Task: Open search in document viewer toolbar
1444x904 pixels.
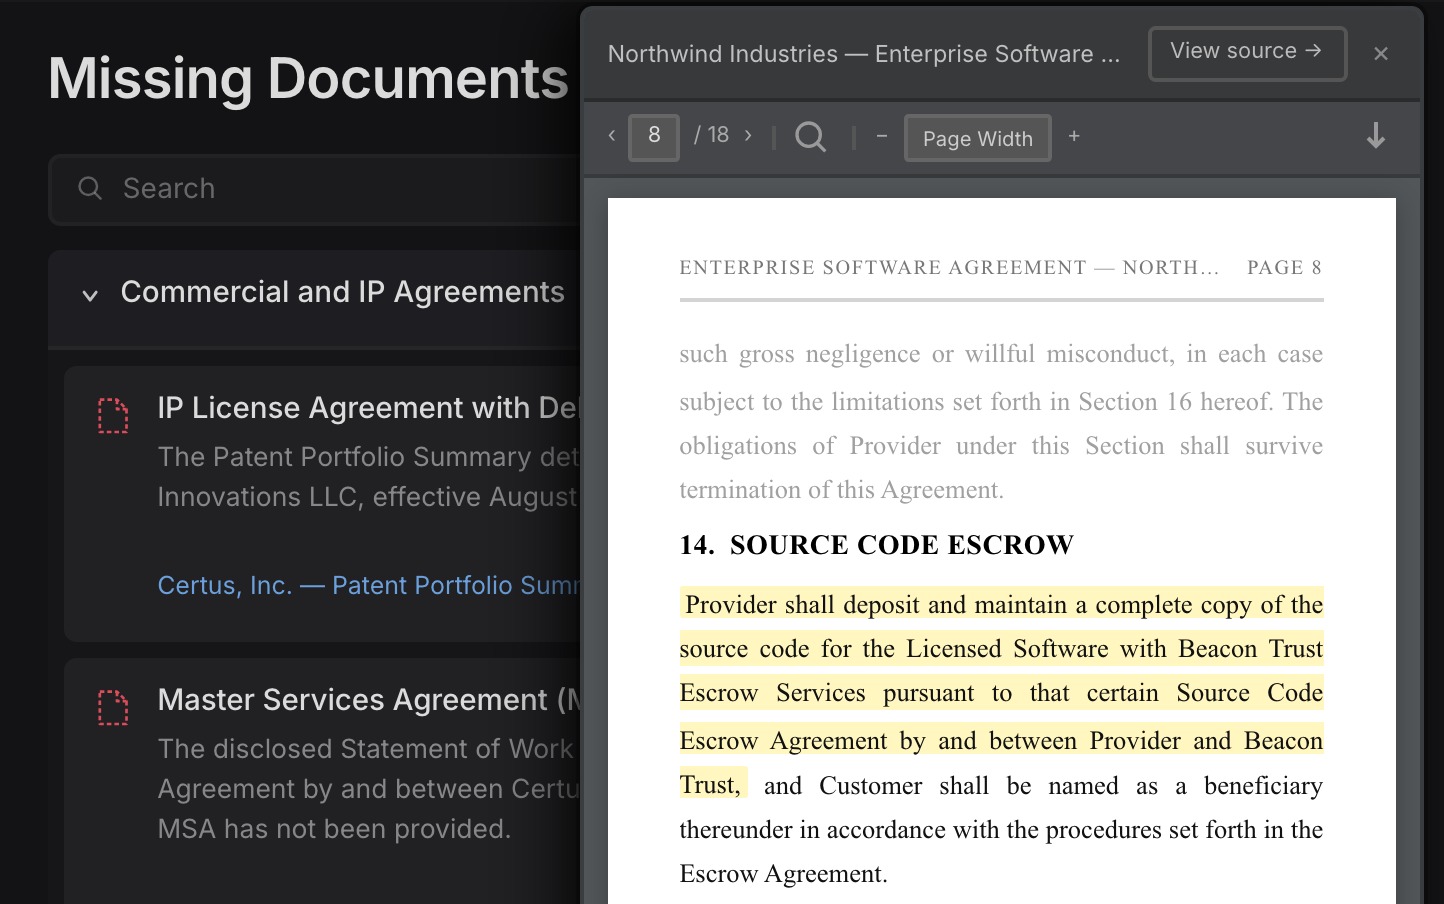Action: 811,136
